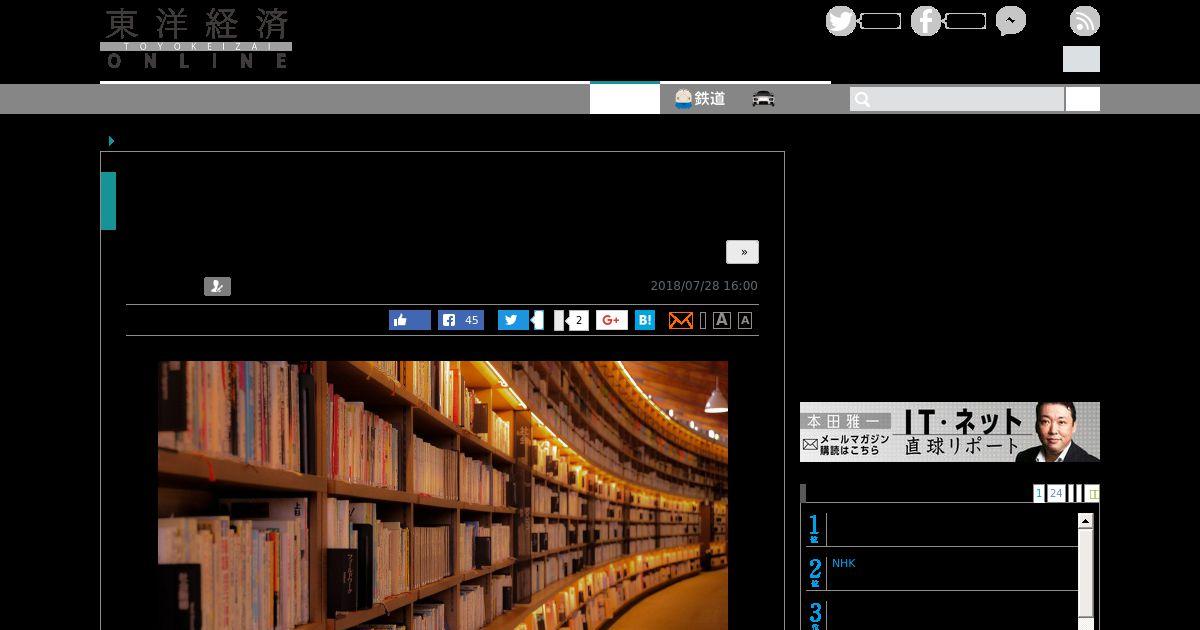The image size is (1200, 630).
Task: Click the next page » button
Action: coord(742,252)
